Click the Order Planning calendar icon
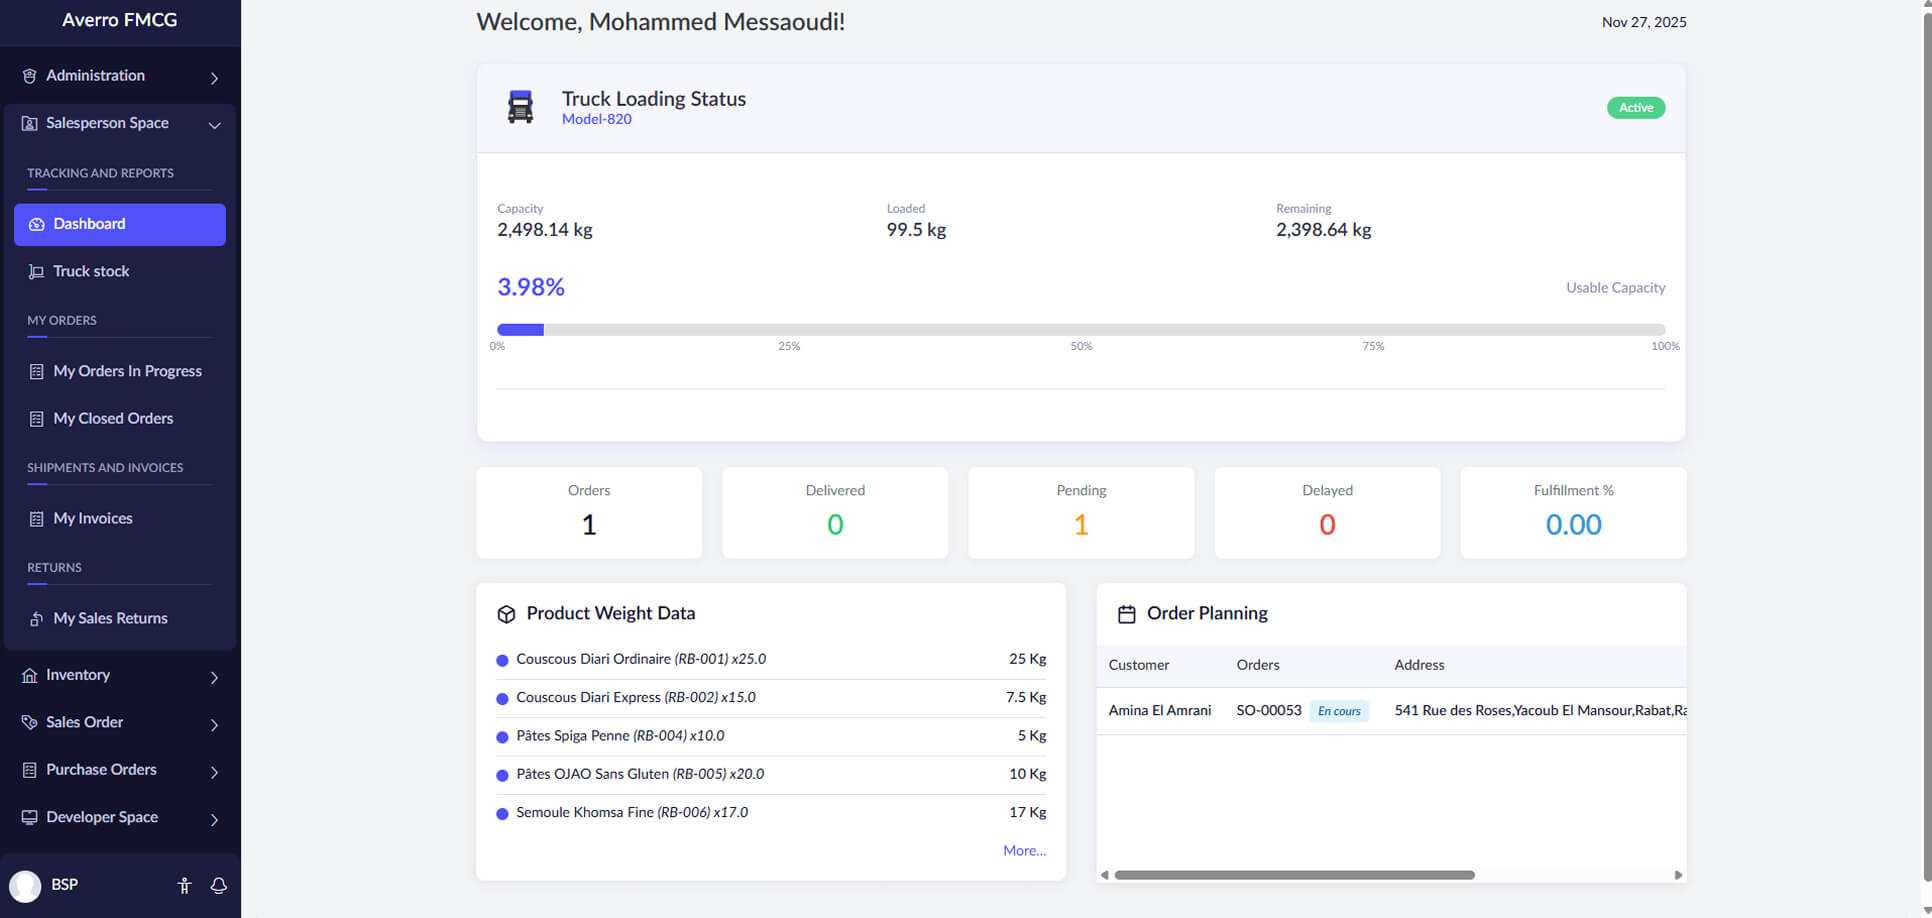 1127,613
